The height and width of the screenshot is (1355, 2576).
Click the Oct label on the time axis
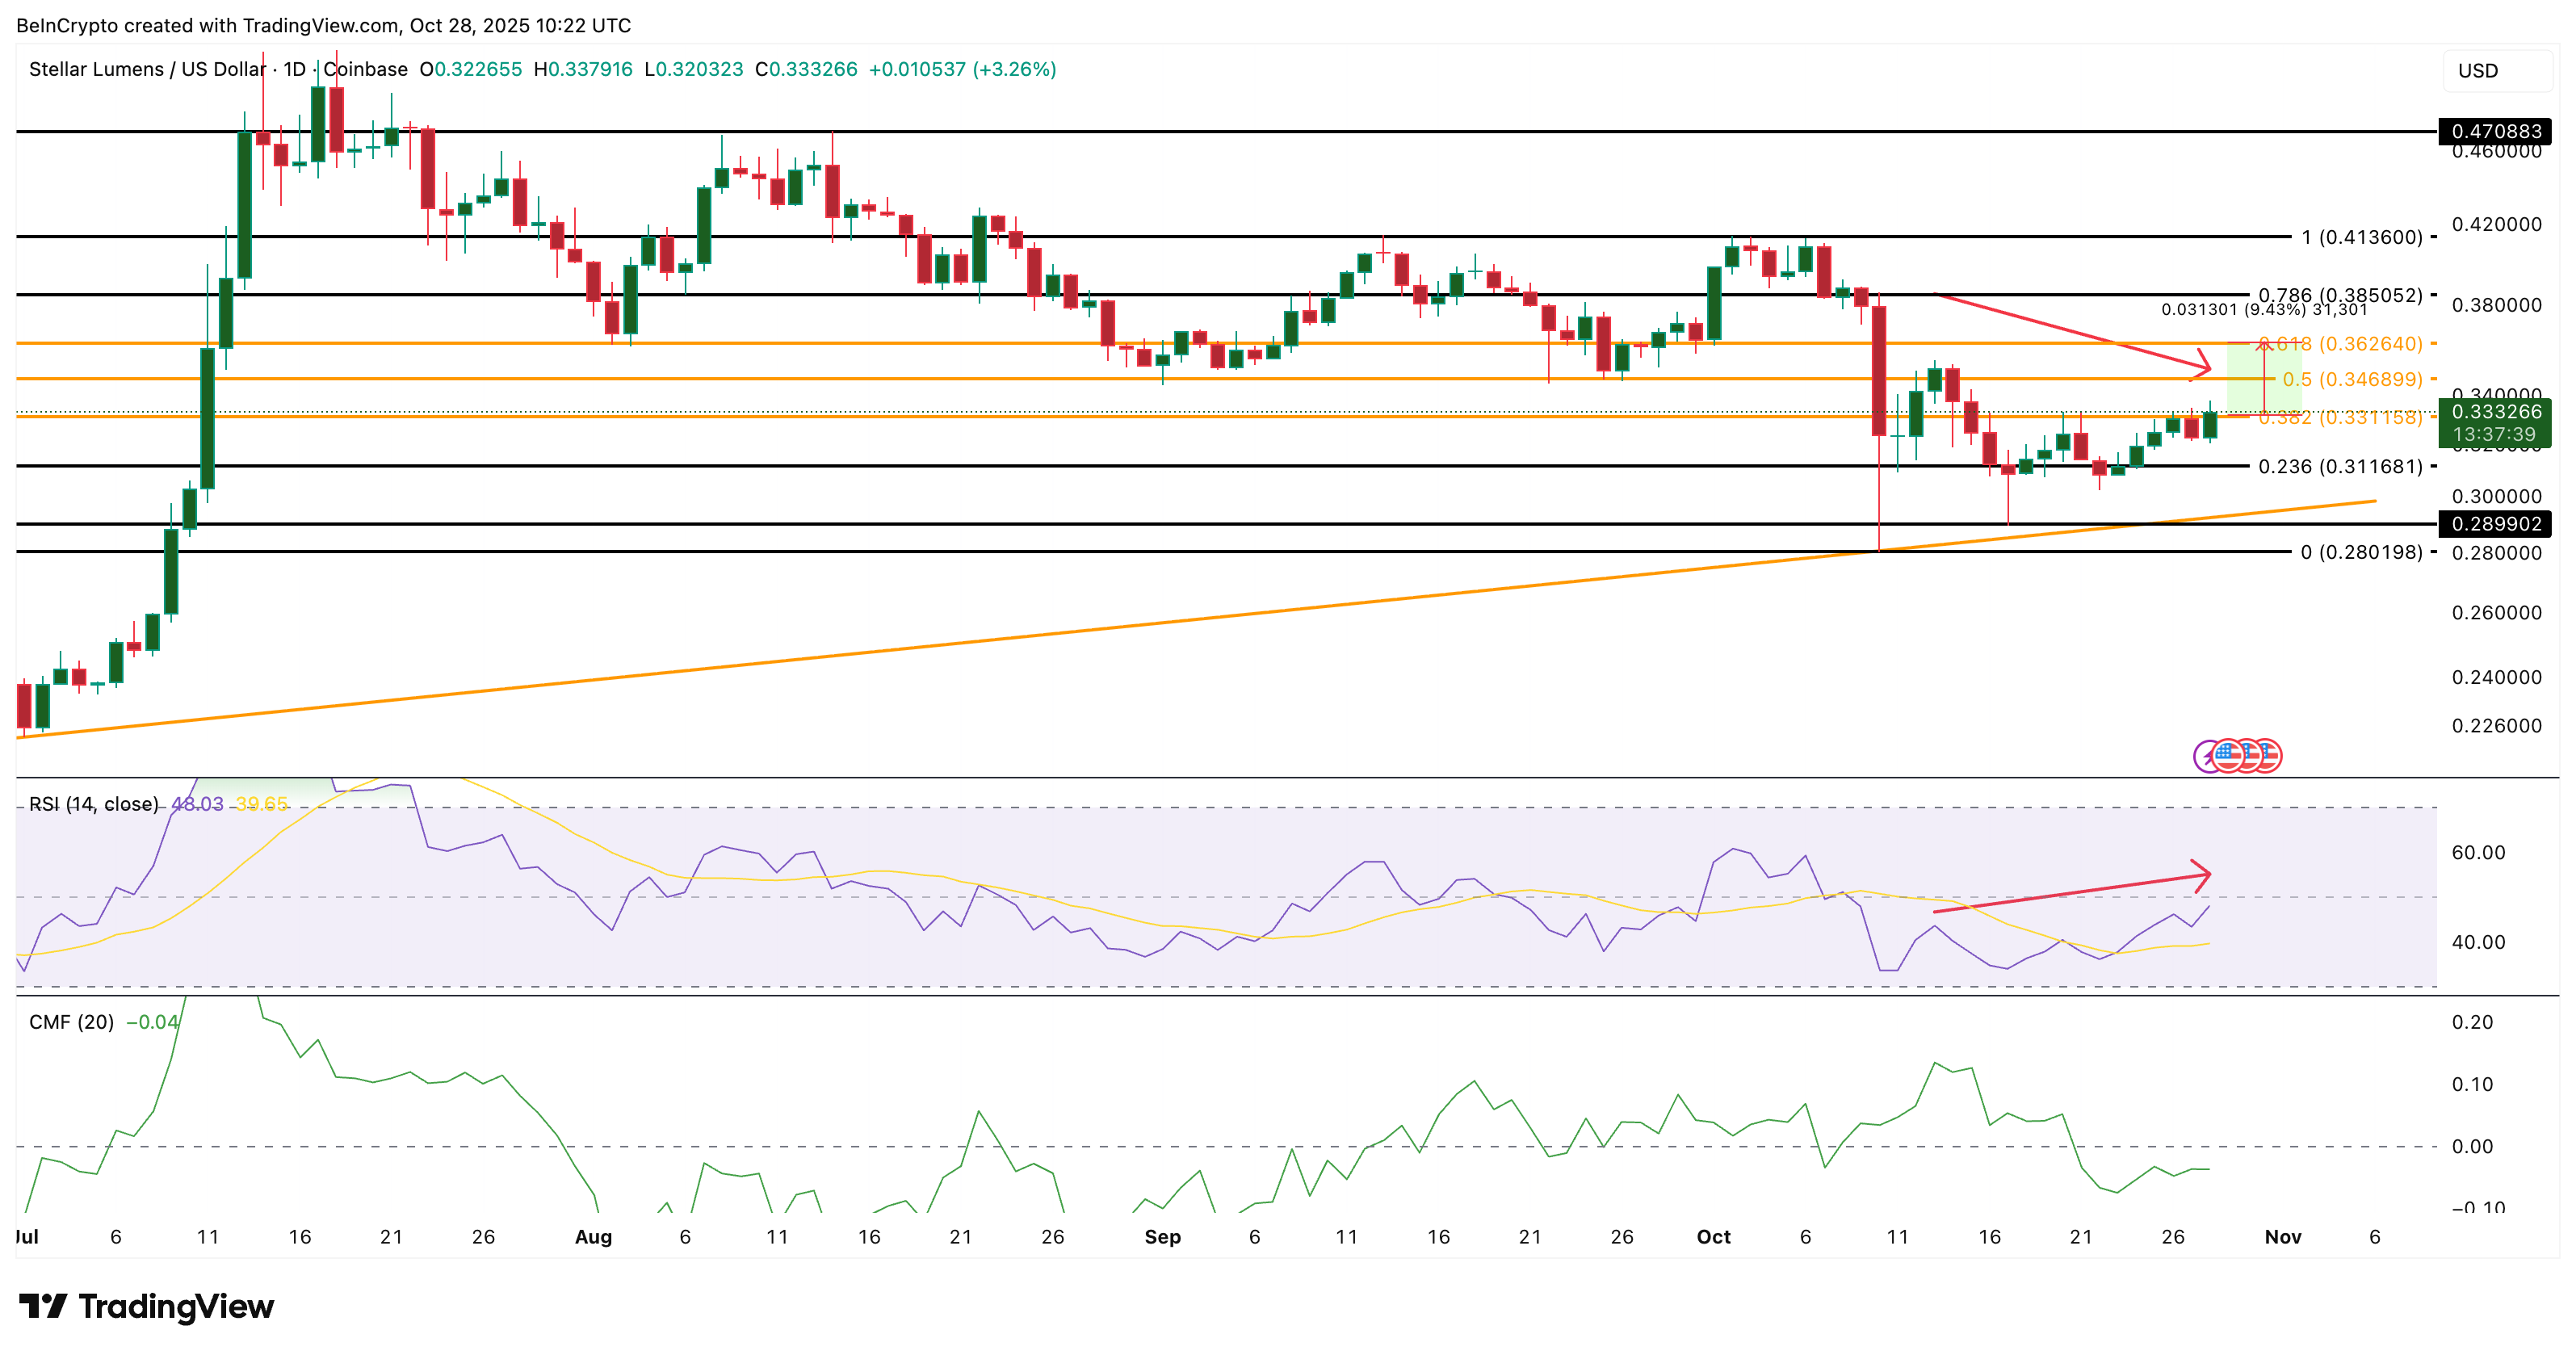click(x=1714, y=1237)
